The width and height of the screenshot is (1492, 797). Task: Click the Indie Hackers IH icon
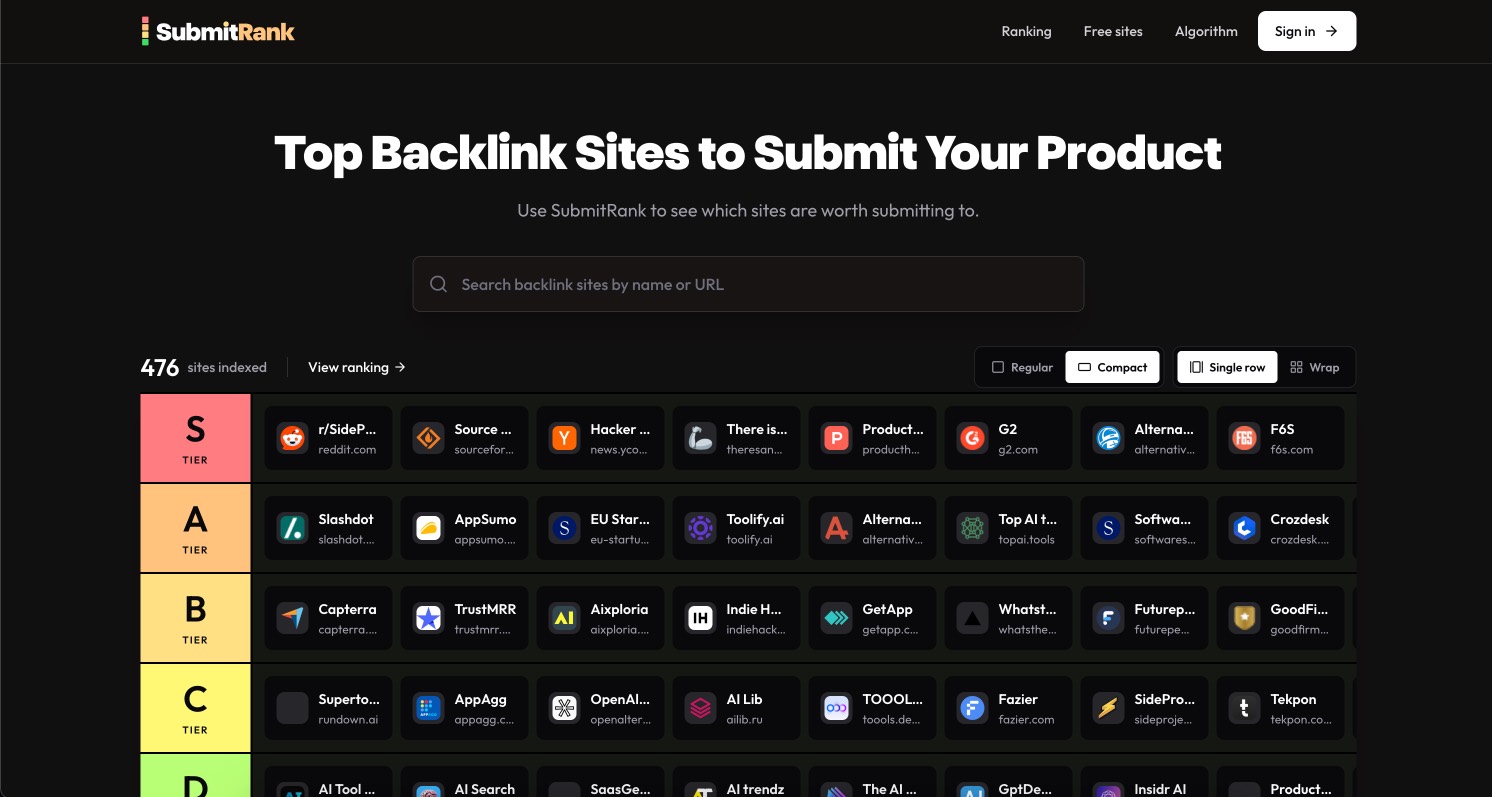pyautogui.click(x=701, y=618)
